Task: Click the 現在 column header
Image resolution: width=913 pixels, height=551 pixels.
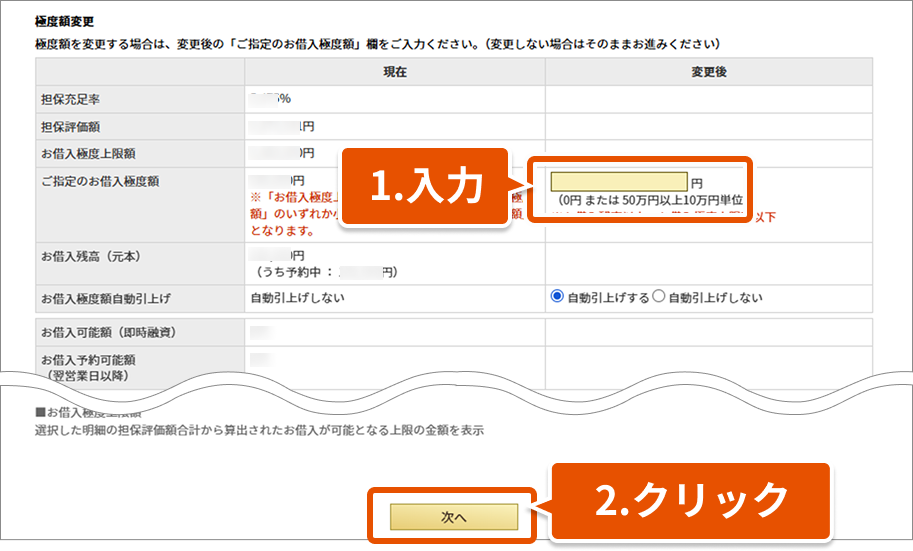Action: [394, 72]
